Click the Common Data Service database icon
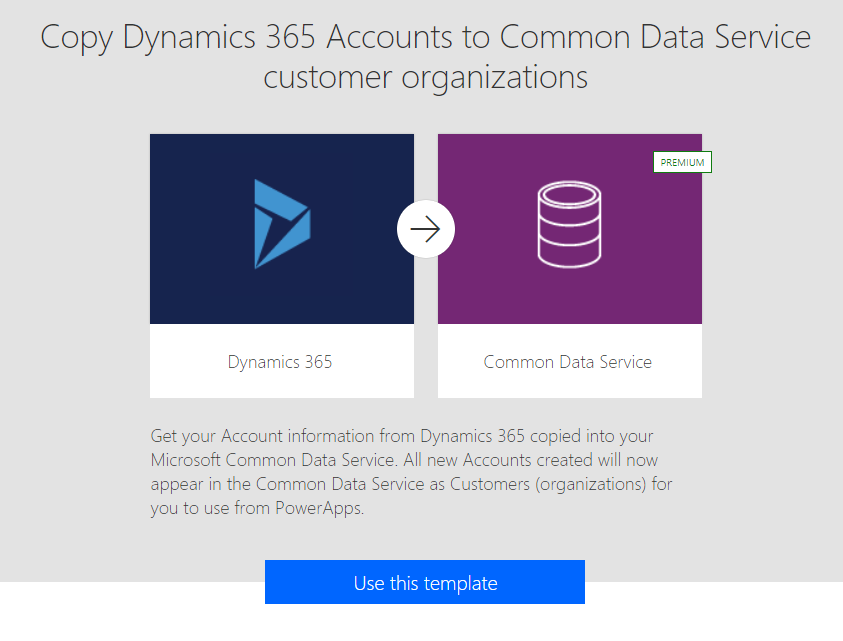 568,224
